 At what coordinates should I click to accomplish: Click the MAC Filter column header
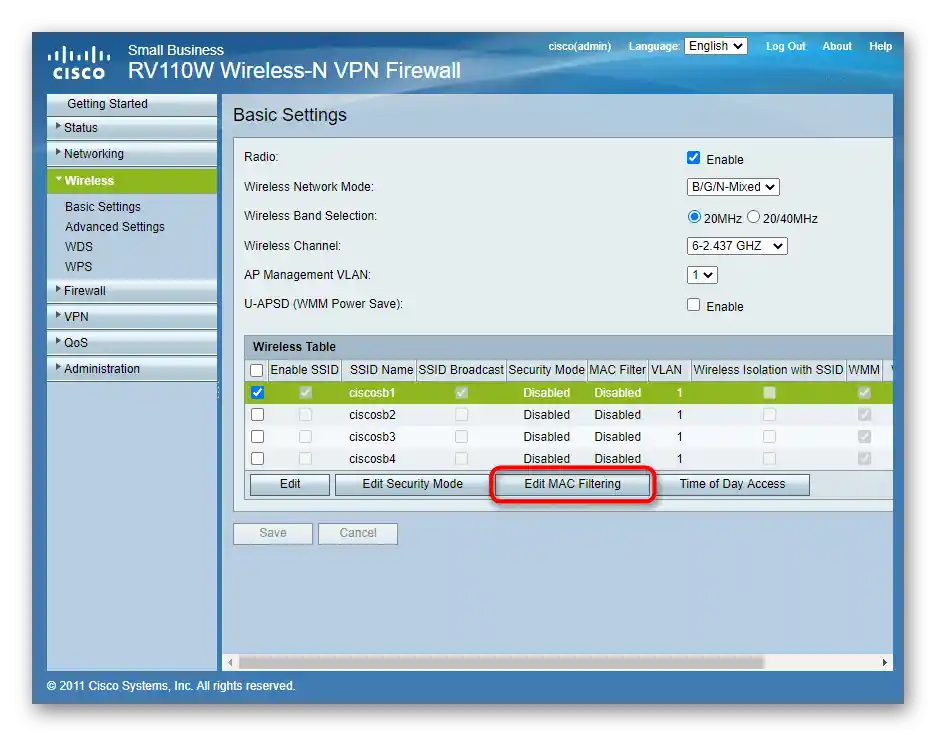pyautogui.click(x=617, y=370)
